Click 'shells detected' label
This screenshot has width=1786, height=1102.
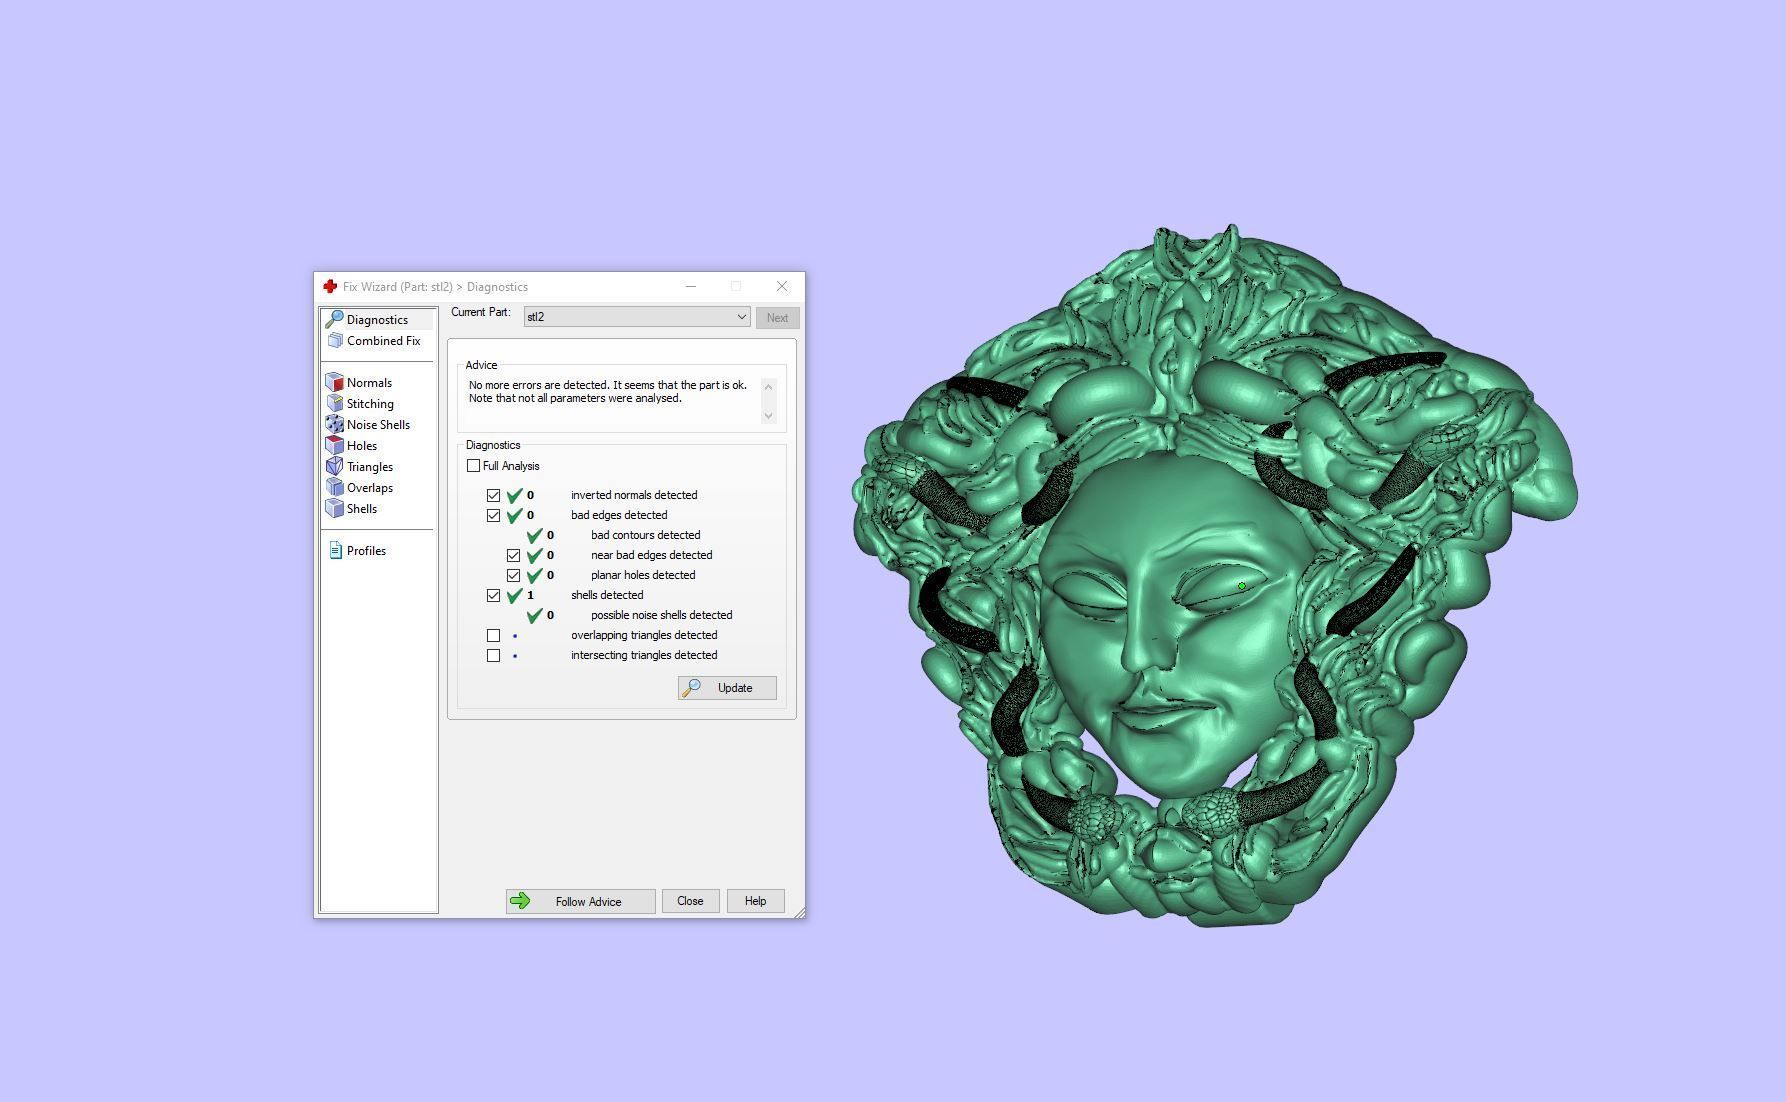tap(607, 595)
